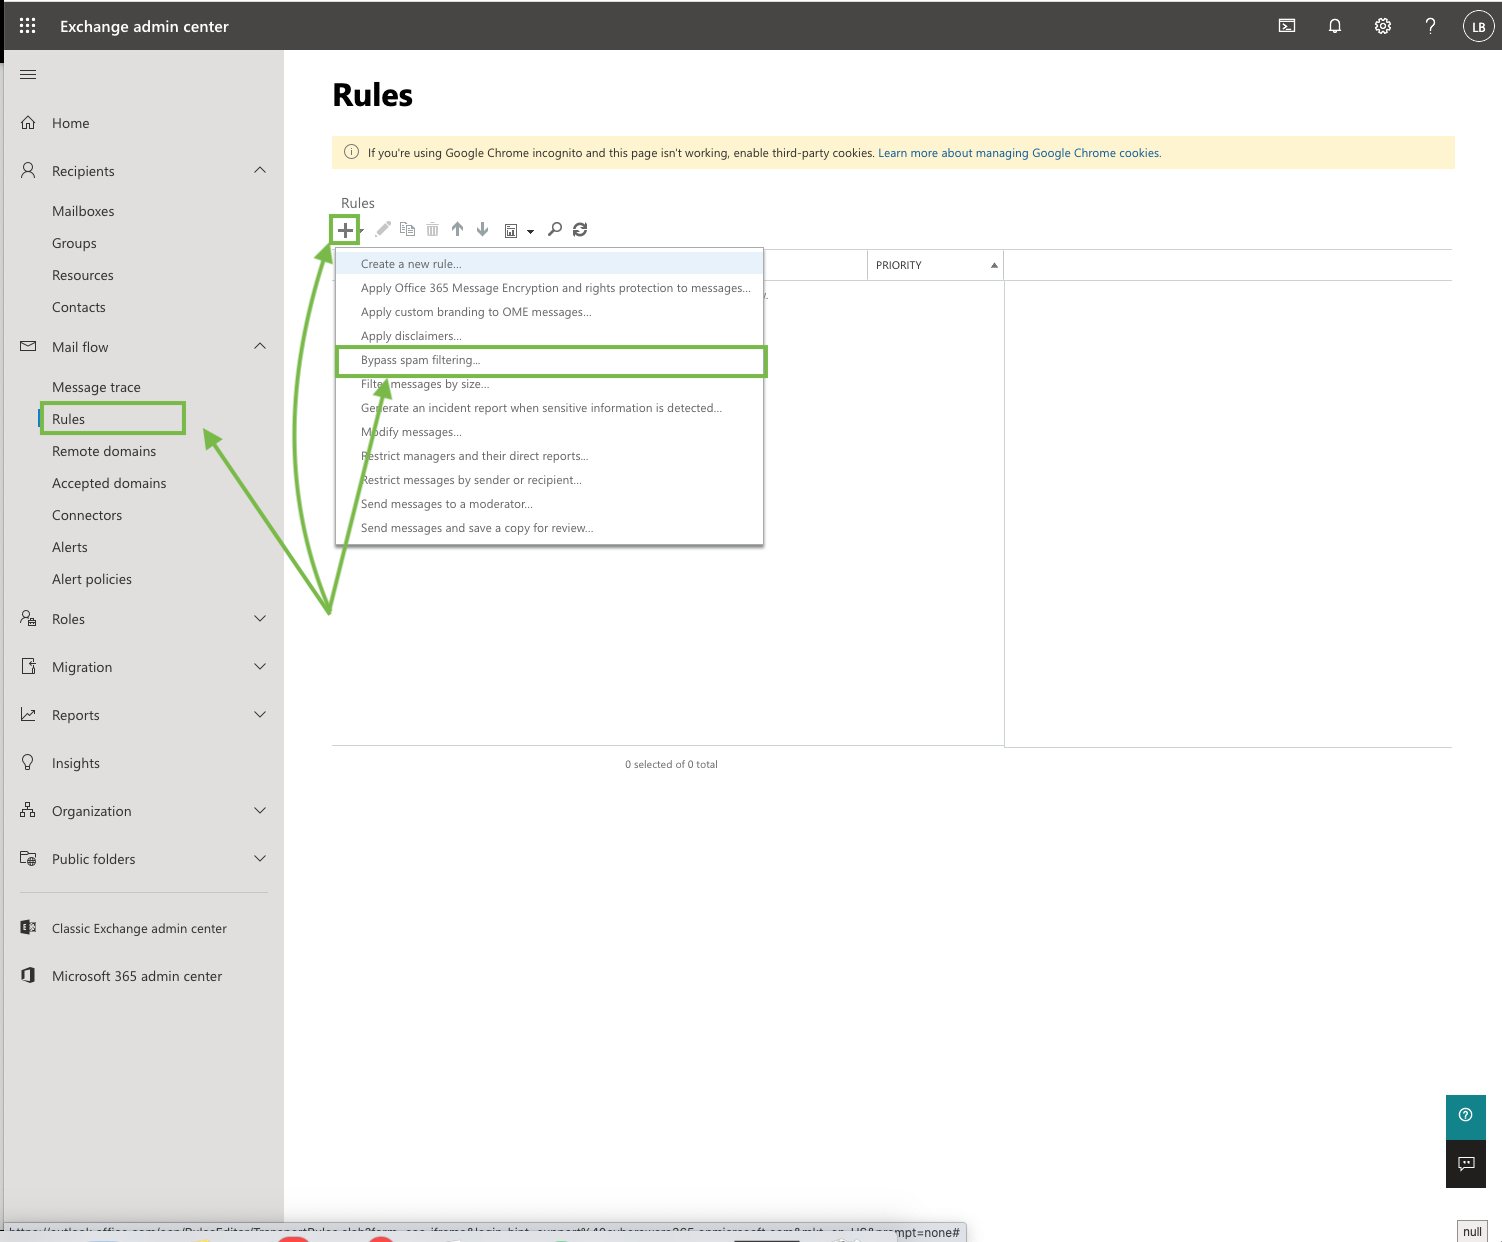Click the Home house icon

[x=28, y=123]
